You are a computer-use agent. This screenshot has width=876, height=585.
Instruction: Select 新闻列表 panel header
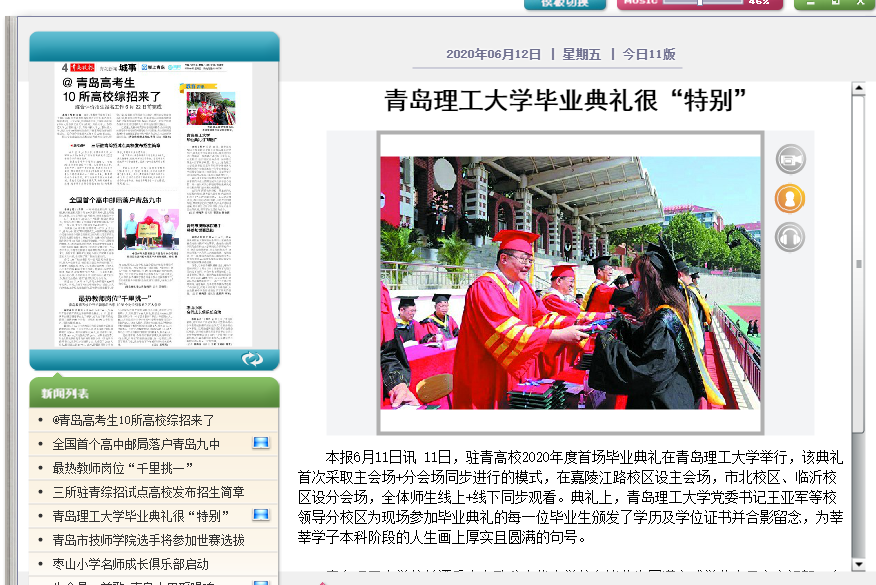pyautogui.click(x=66, y=393)
